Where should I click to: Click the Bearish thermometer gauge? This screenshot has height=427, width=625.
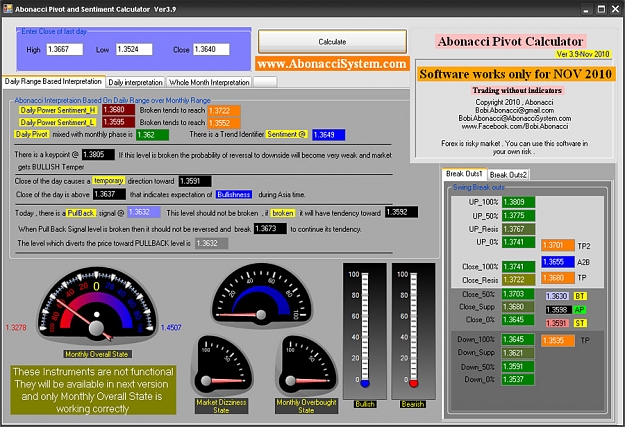[x=413, y=331]
